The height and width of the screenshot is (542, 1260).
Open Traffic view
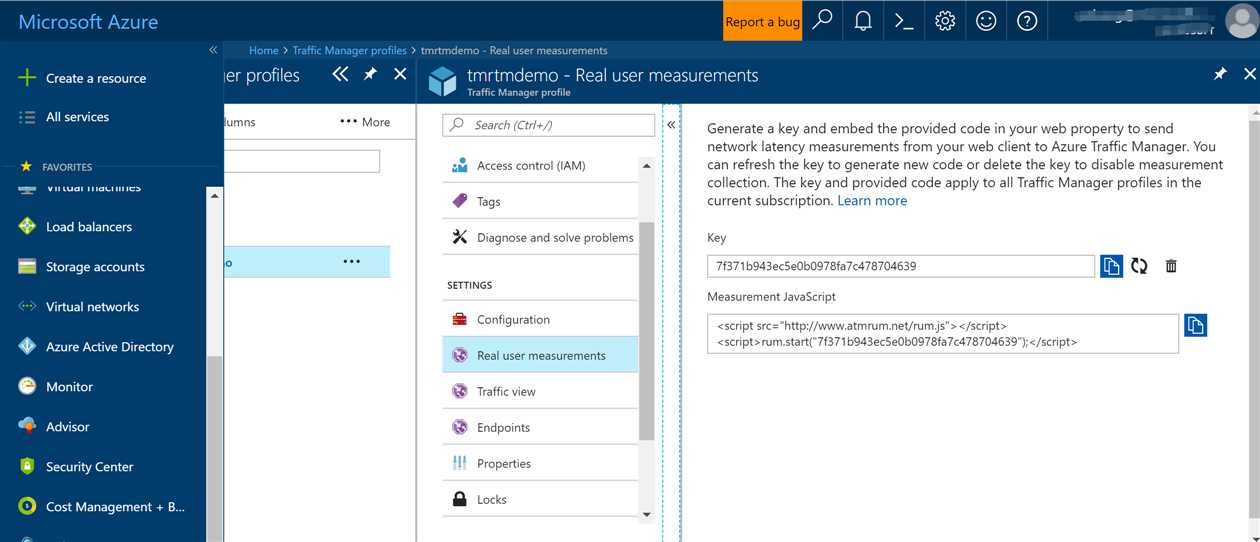click(x=540, y=392)
